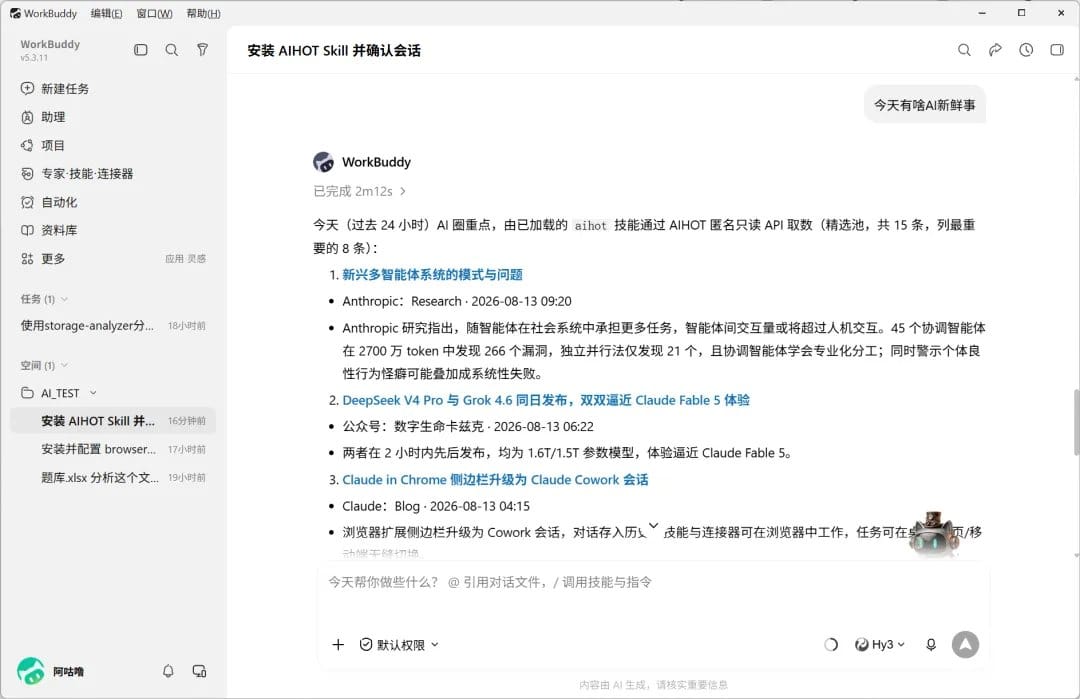Expand the 已完成 2m12s details
The image size is (1080, 699).
point(360,191)
